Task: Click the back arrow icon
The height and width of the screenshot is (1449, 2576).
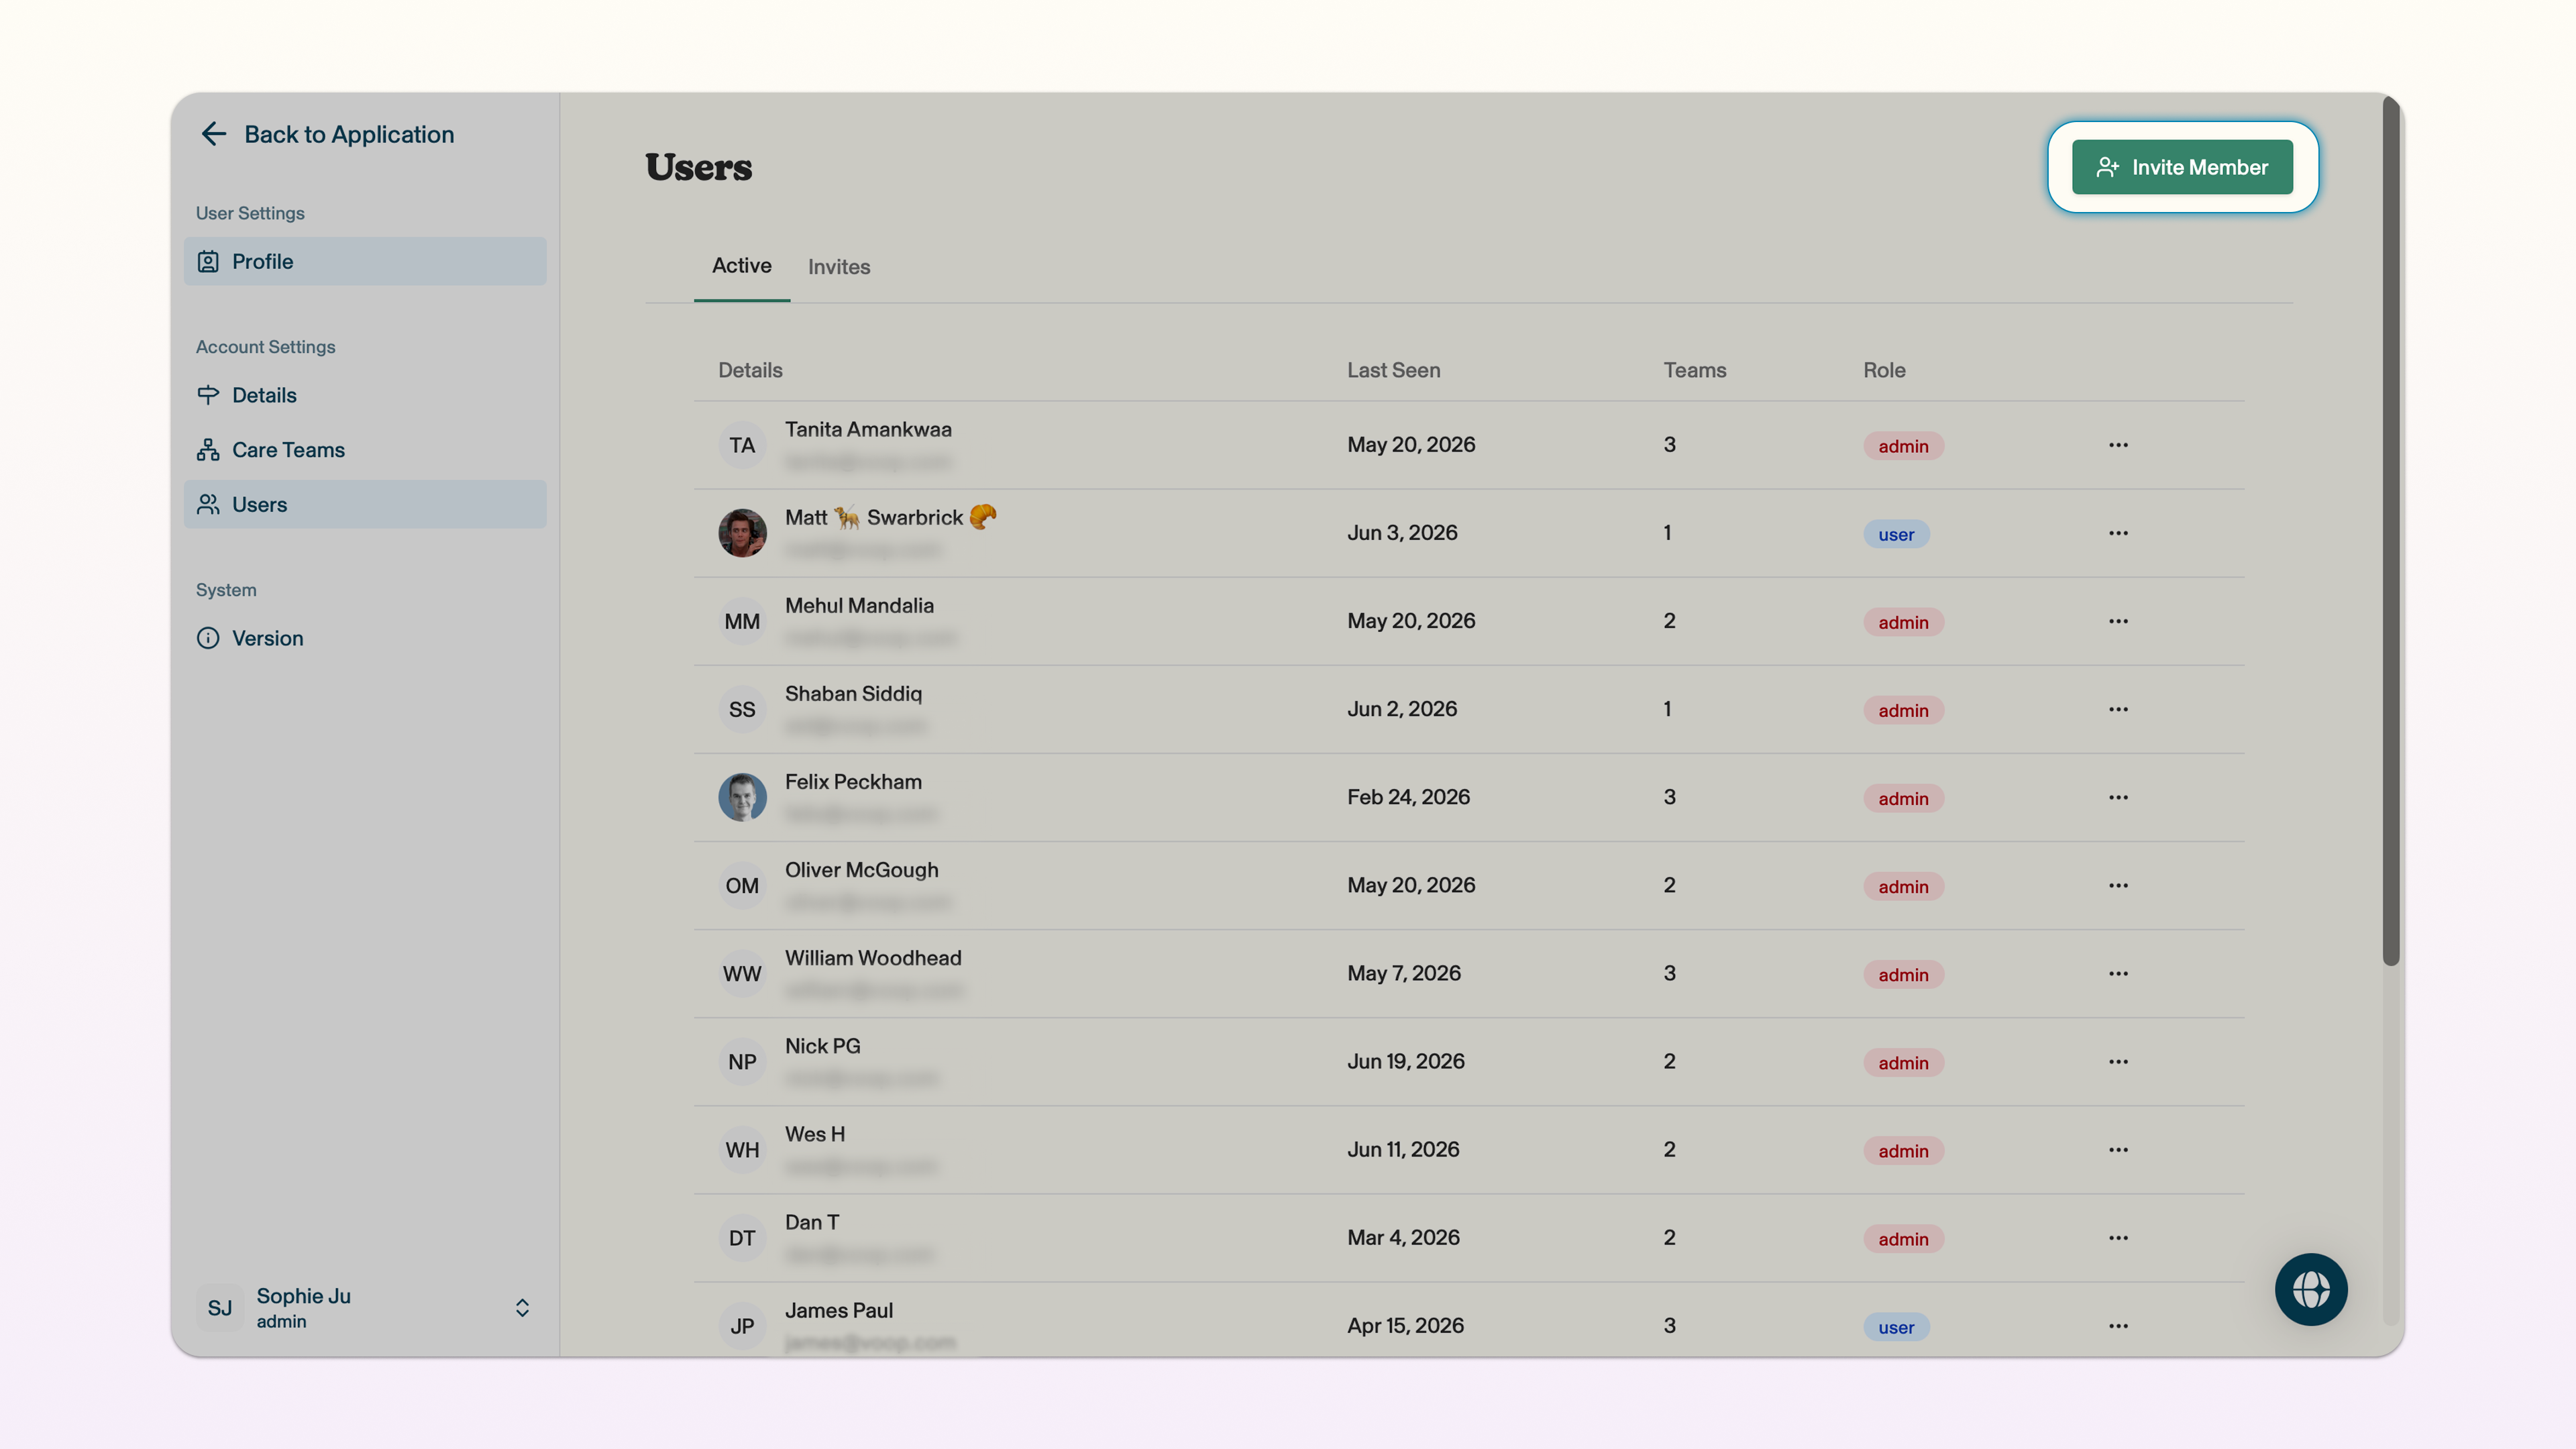Action: pyautogui.click(x=213, y=134)
